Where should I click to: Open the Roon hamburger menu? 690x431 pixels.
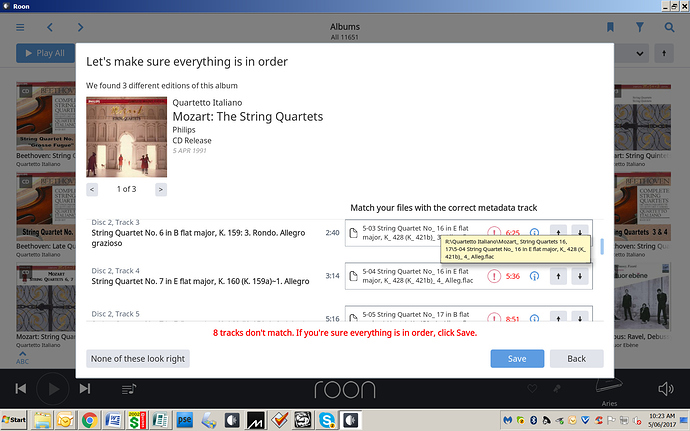20,27
